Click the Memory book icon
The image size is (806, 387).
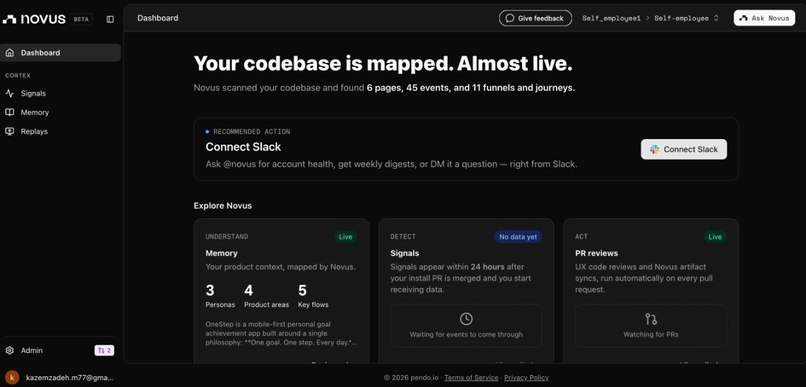click(10, 112)
